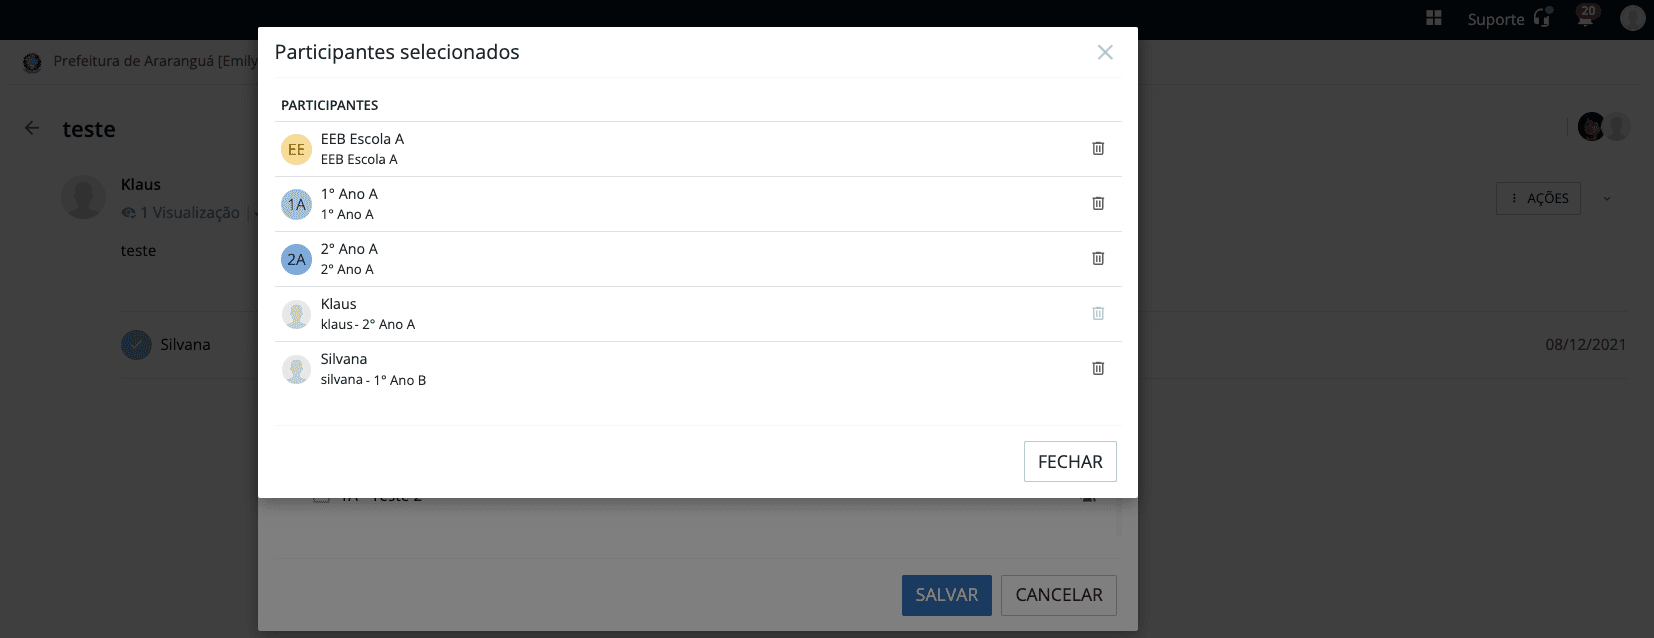Open the AÇÕES menu
Image resolution: width=1654 pixels, height=638 pixels.
pyautogui.click(x=1539, y=198)
